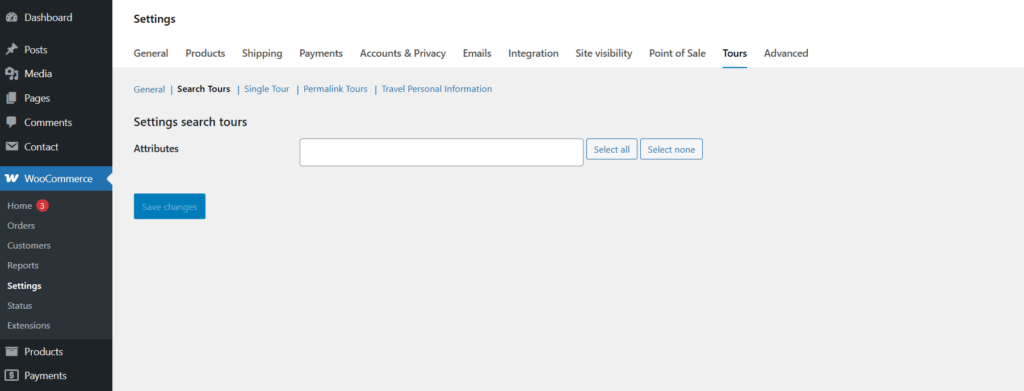The height and width of the screenshot is (391, 1024).
Task: Click the Payments dollar icon
Action: (11, 375)
